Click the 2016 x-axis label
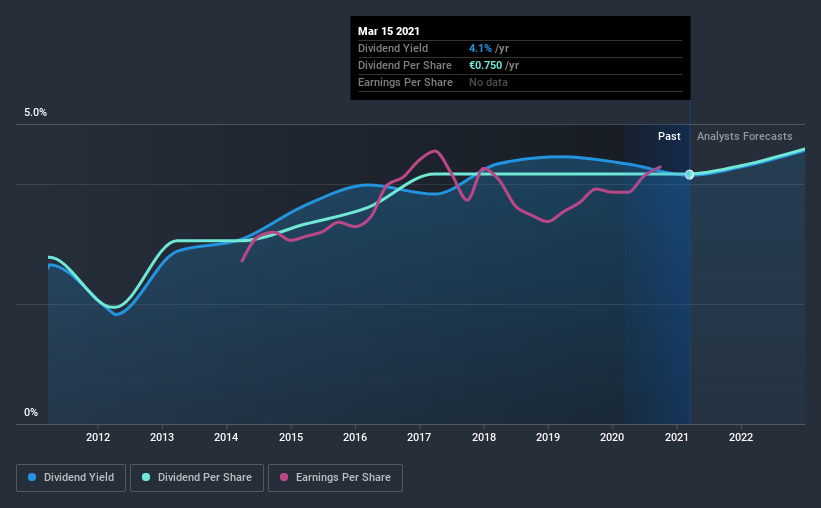821x508 pixels. (x=355, y=437)
